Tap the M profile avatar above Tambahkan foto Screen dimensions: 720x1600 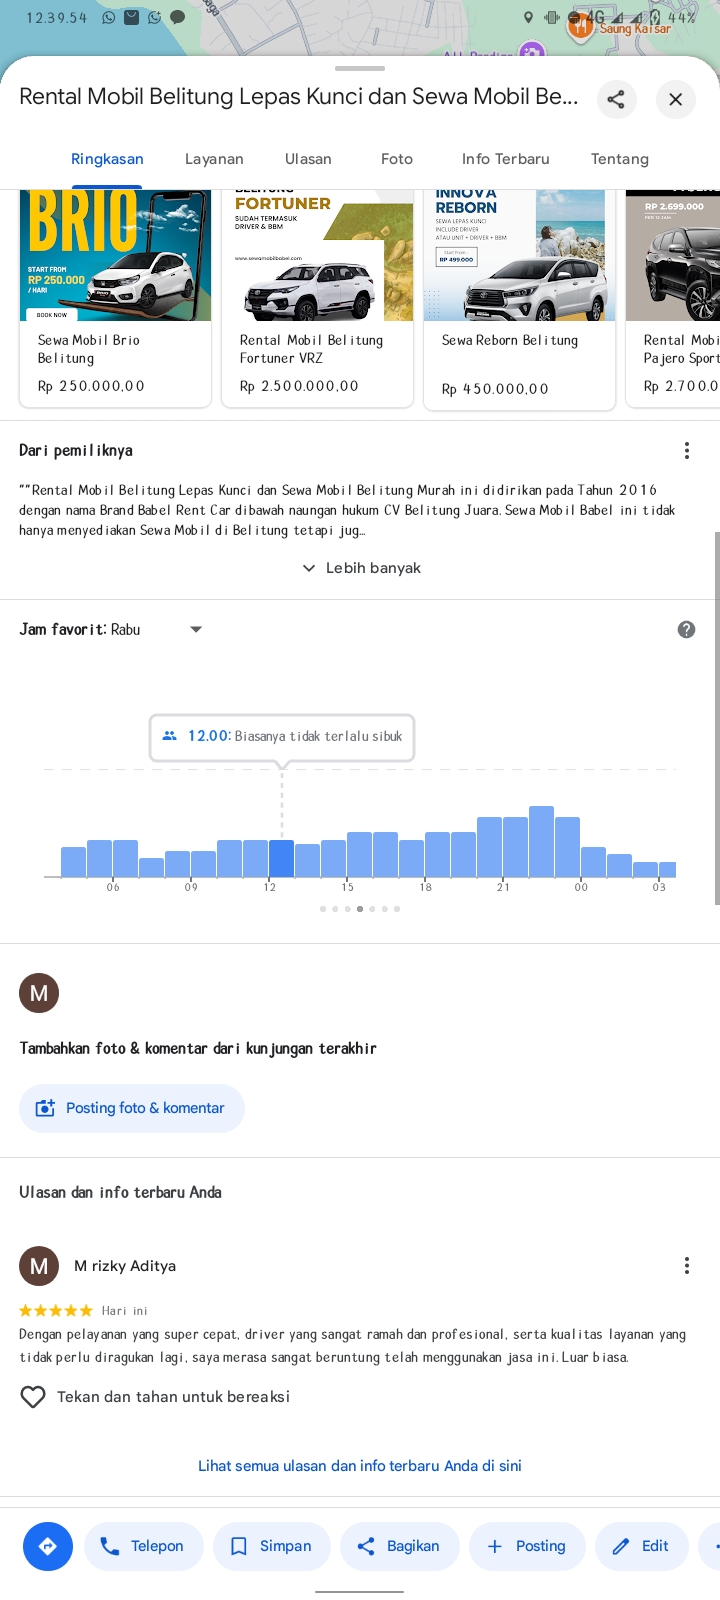[x=39, y=993]
